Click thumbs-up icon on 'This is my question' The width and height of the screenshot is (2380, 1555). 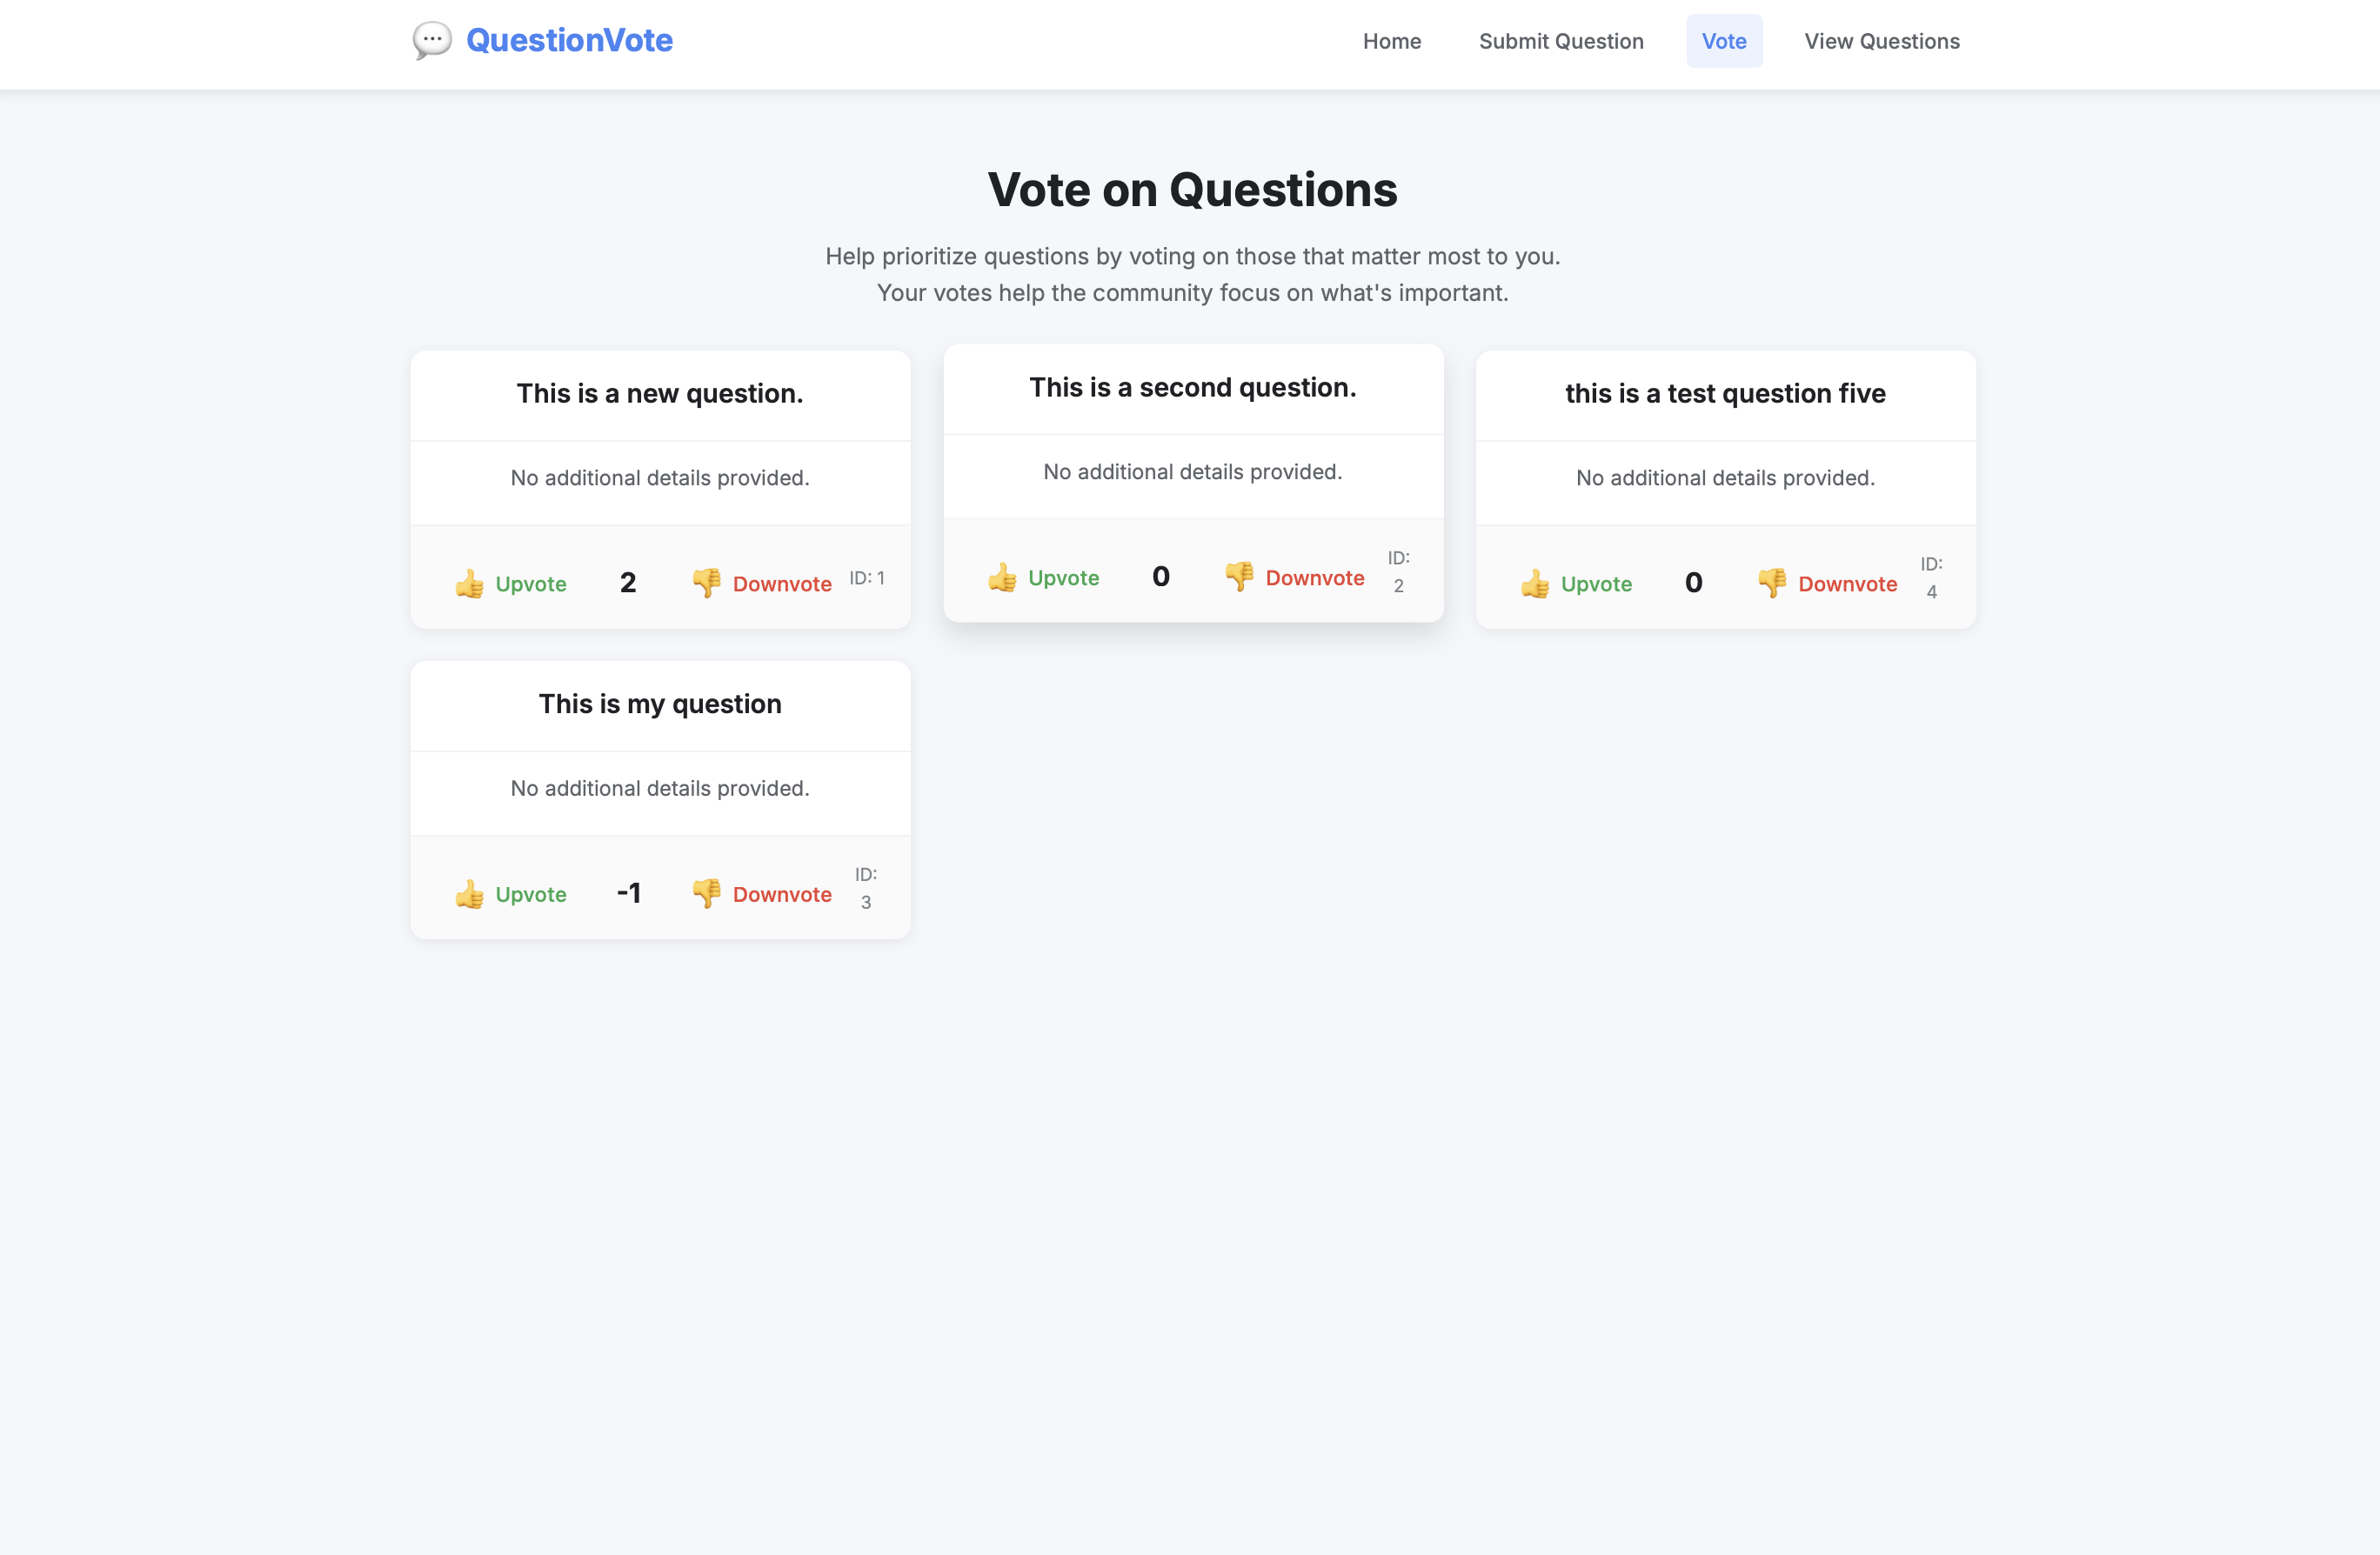[470, 894]
